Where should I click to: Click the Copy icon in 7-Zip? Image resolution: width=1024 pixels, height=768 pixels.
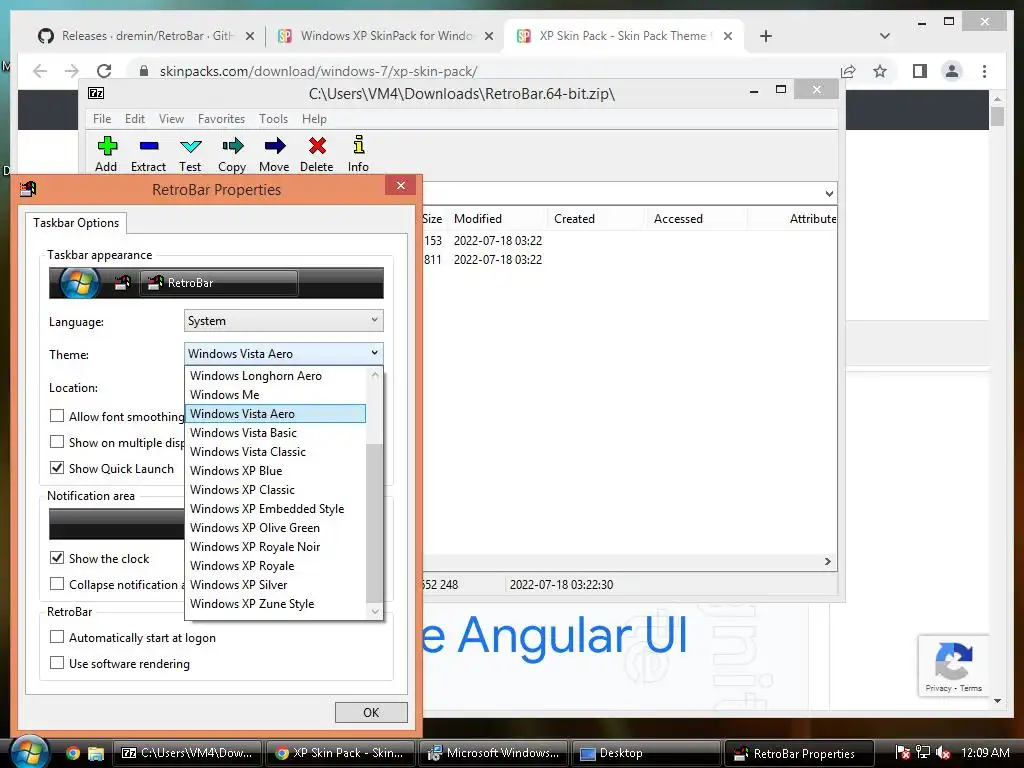coord(232,145)
